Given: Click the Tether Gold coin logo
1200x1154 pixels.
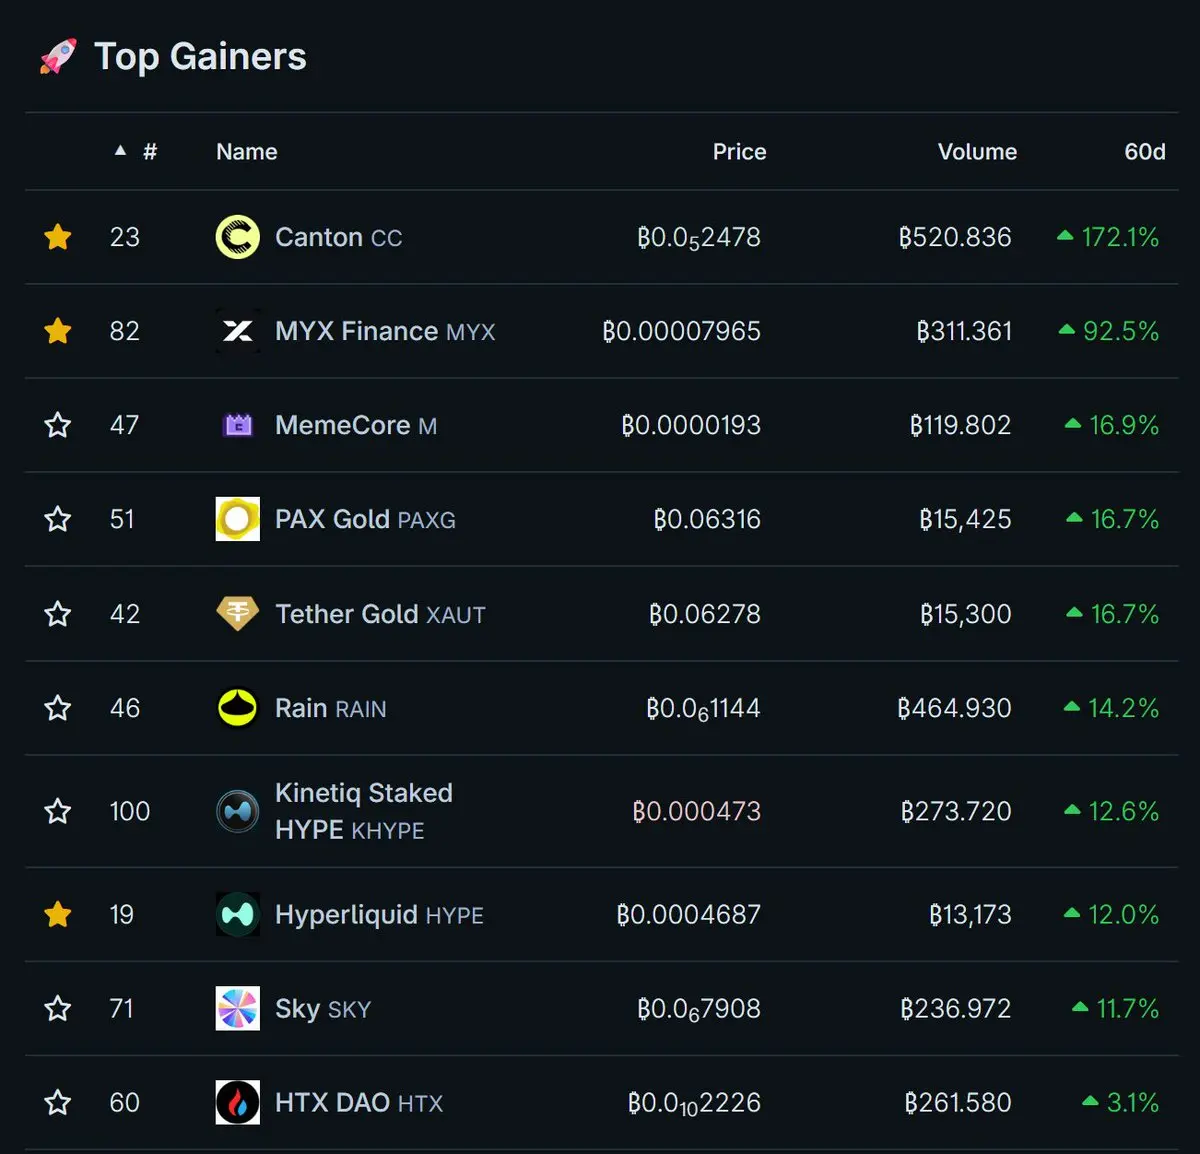Looking at the screenshot, I should pos(238,613).
